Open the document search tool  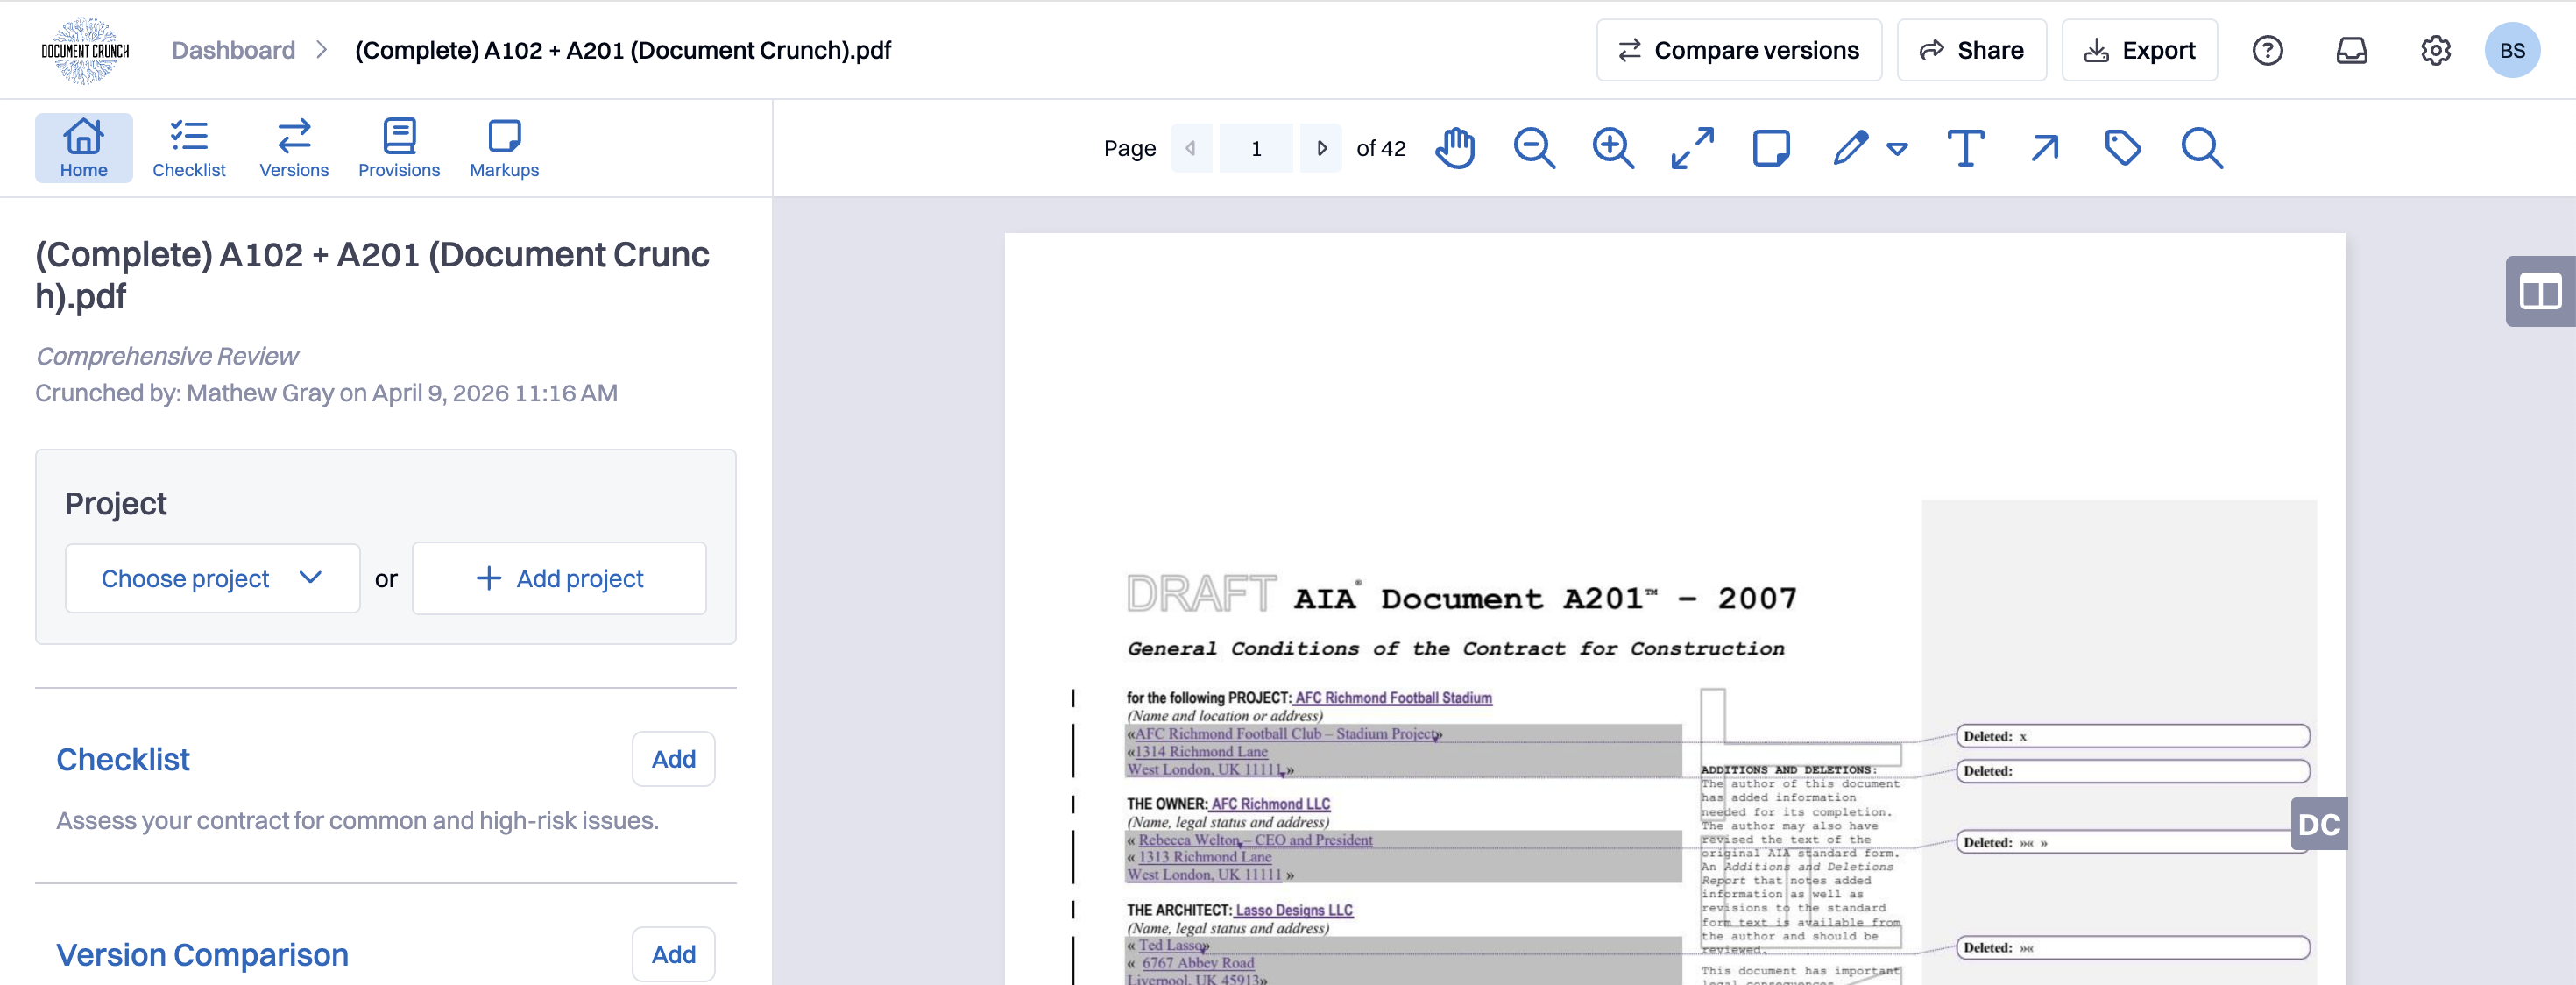click(2201, 148)
